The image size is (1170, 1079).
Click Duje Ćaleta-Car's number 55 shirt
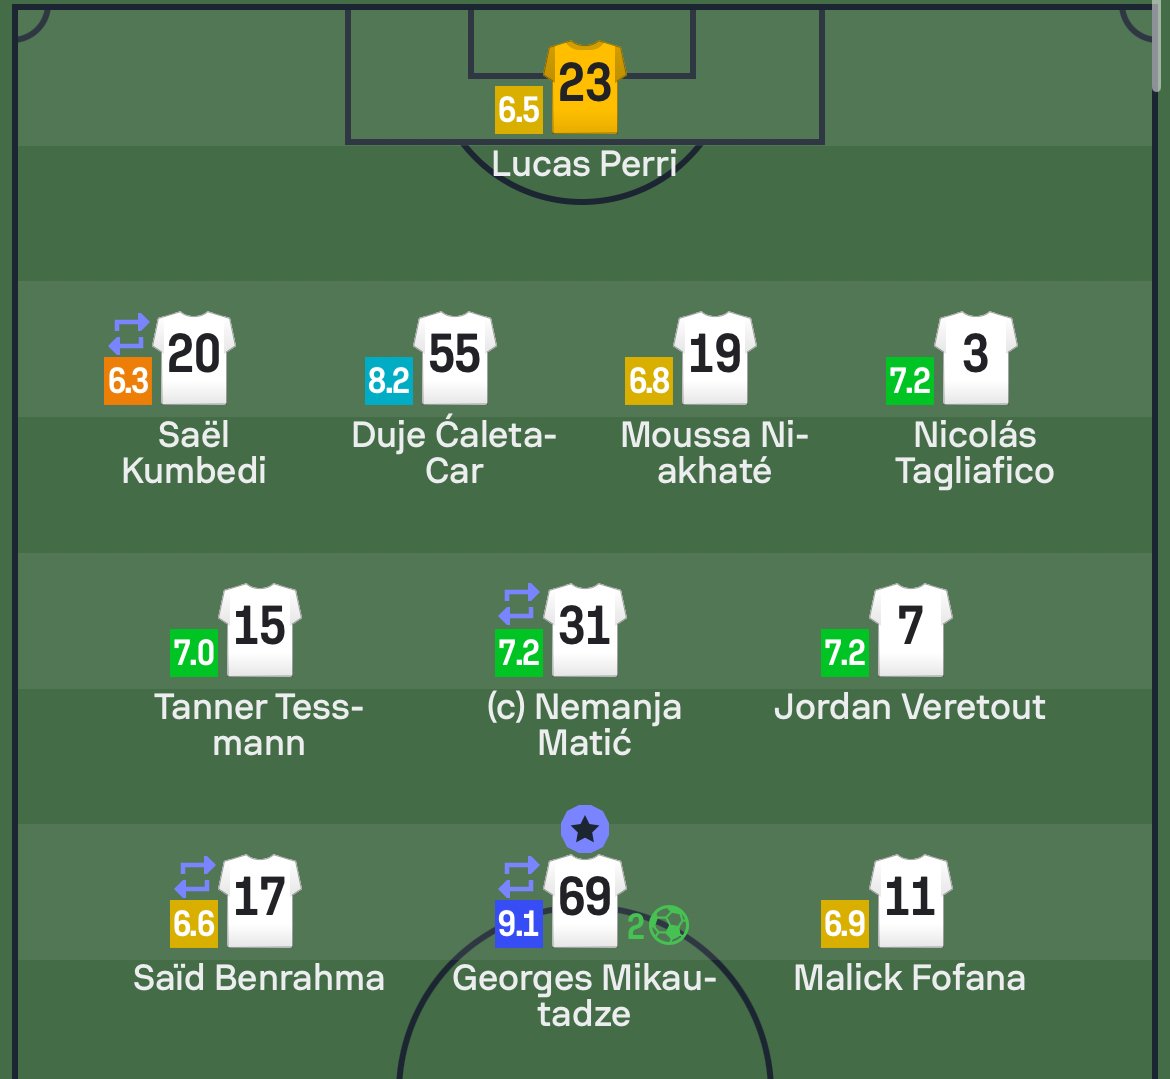pyautogui.click(x=455, y=357)
